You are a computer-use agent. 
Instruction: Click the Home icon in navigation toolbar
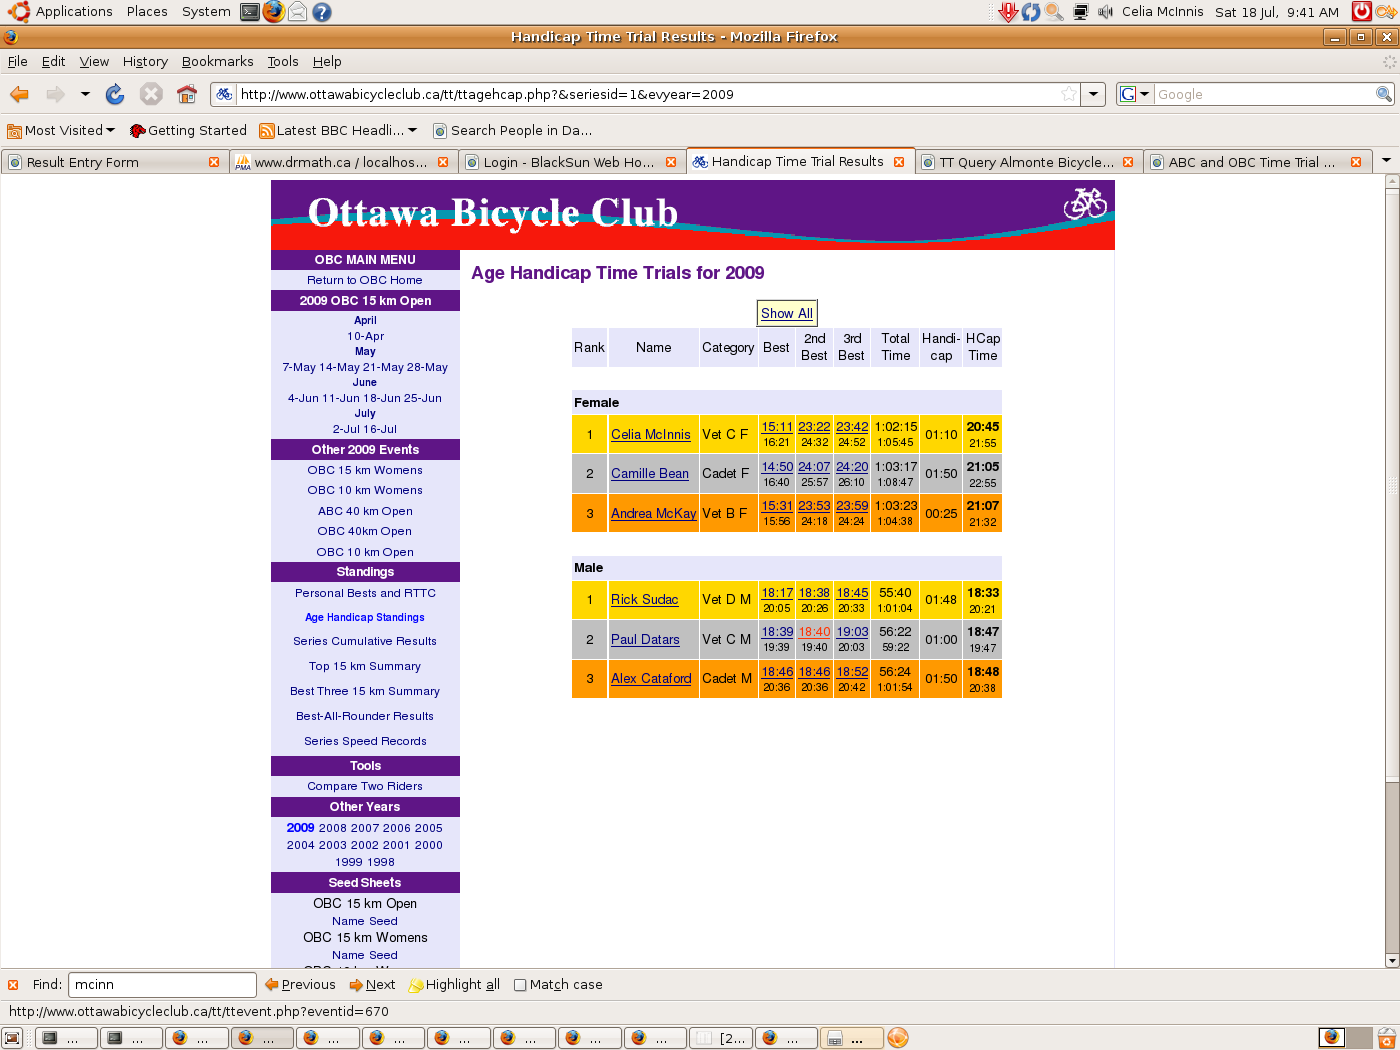pyautogui.click(x=187, y=94)
